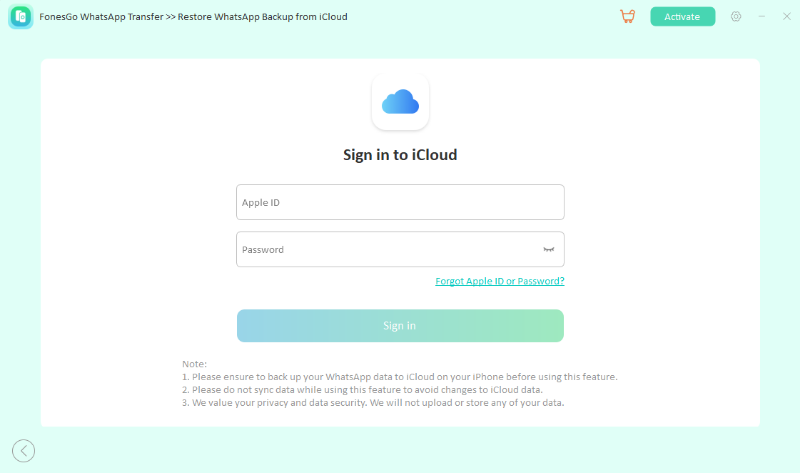Open the settings gear icon
Image resolution: width=800 pixels, height=473 pixels.
[x=735, y=16]
